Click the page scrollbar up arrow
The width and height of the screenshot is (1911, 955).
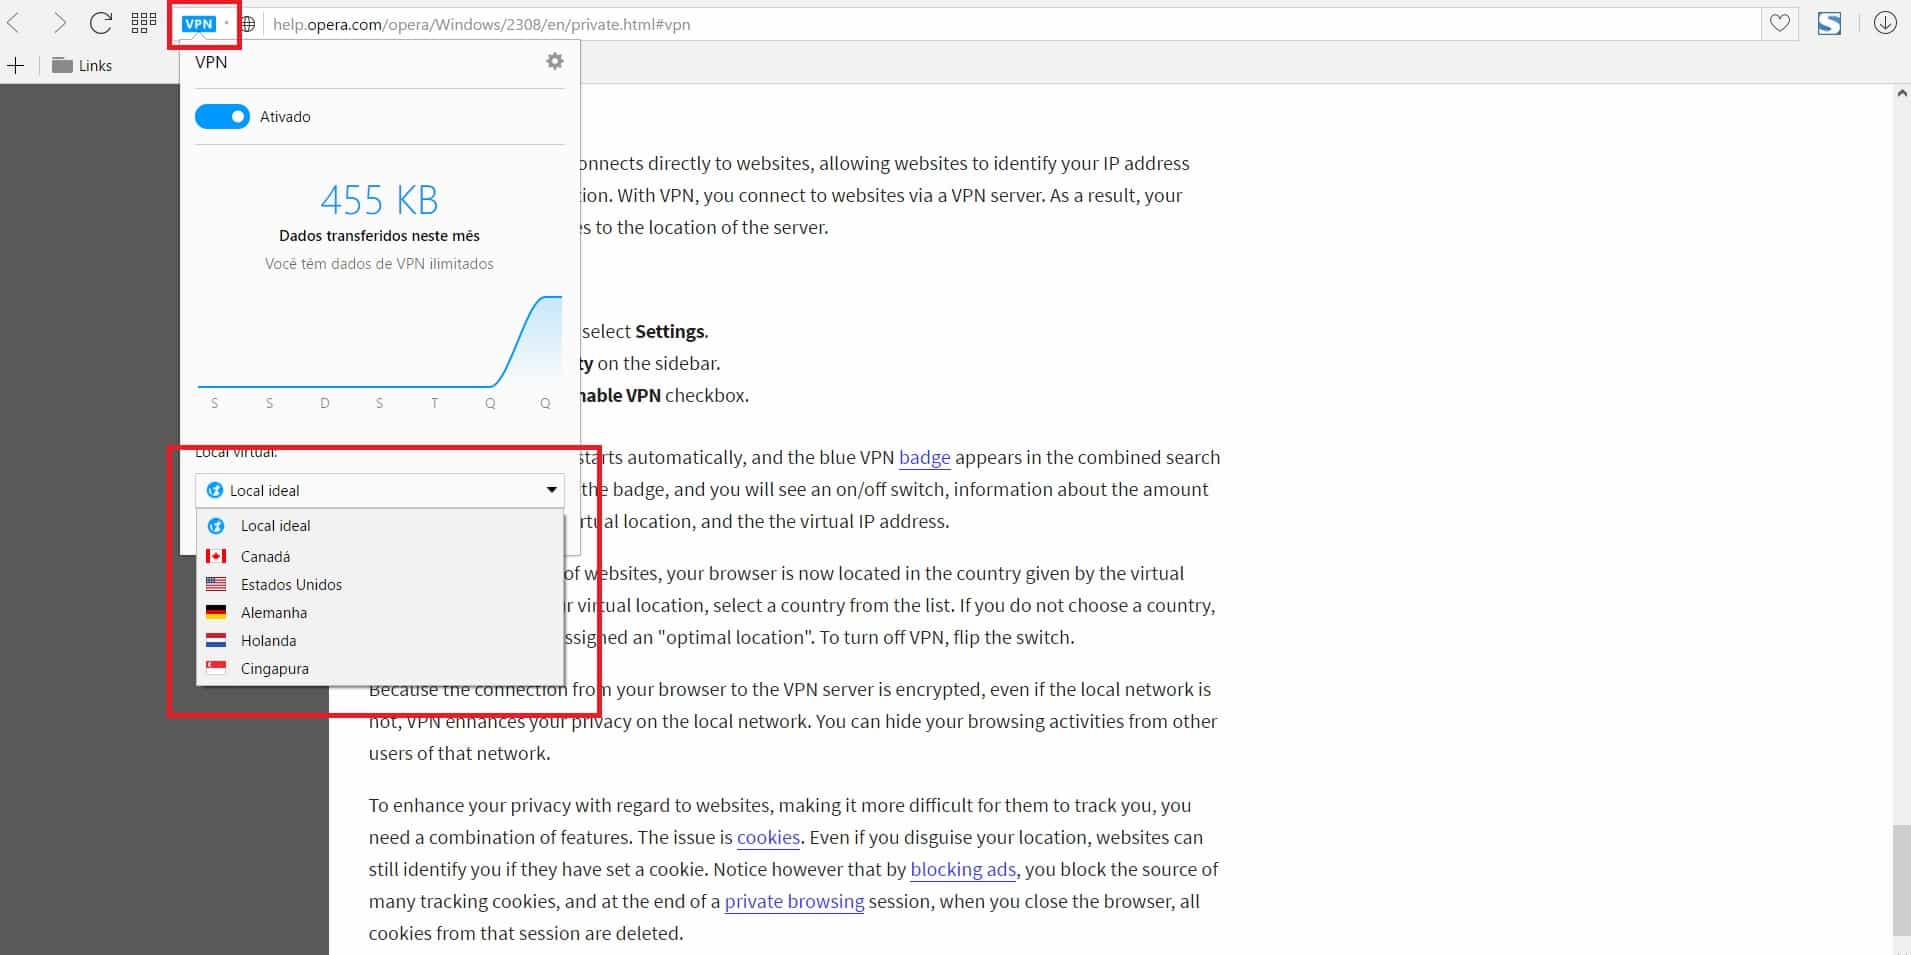point(1901,93)
